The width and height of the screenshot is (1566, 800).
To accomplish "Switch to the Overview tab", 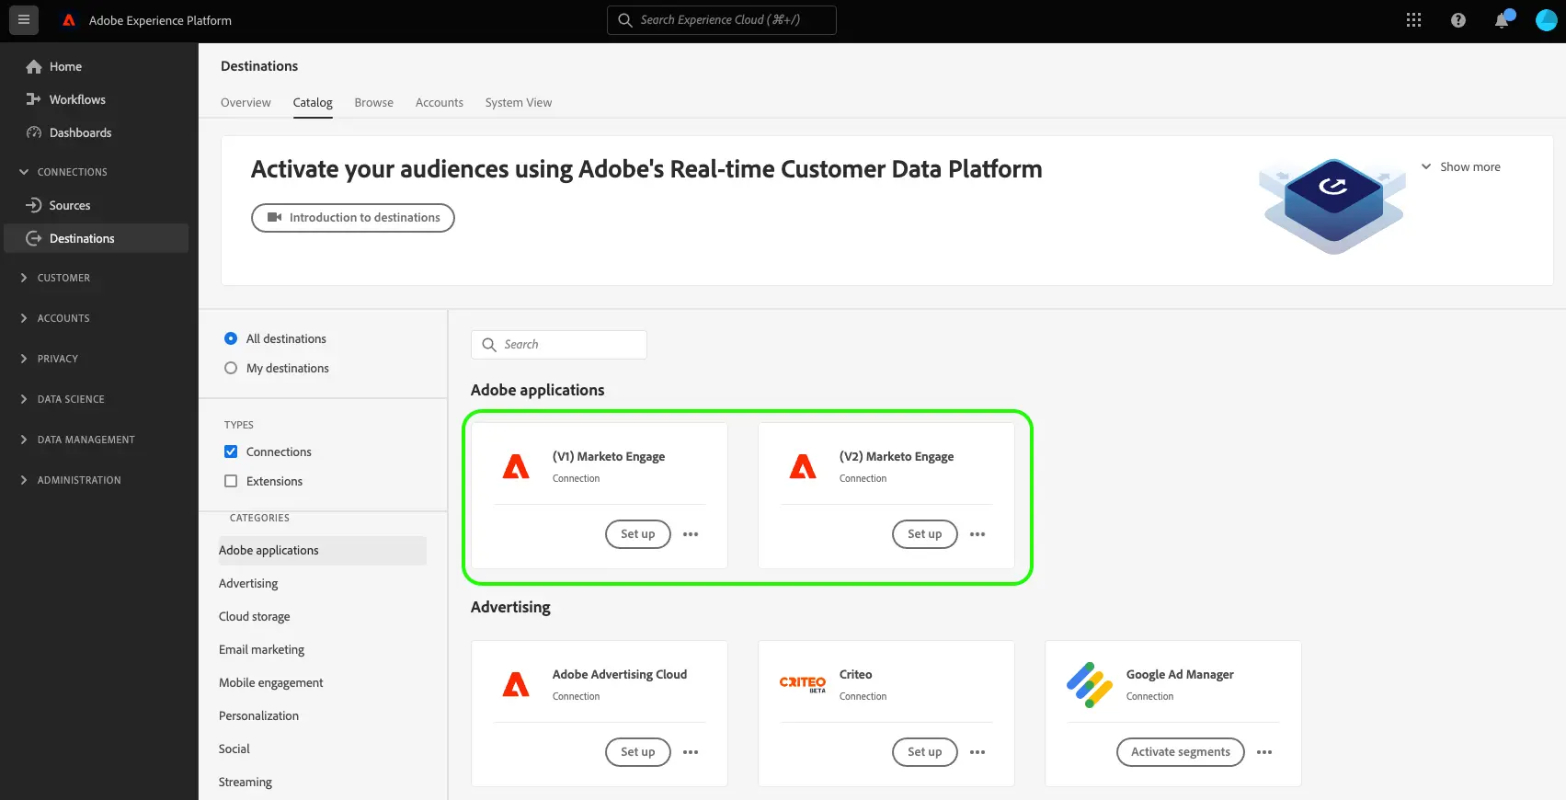I will coord(246,103).
